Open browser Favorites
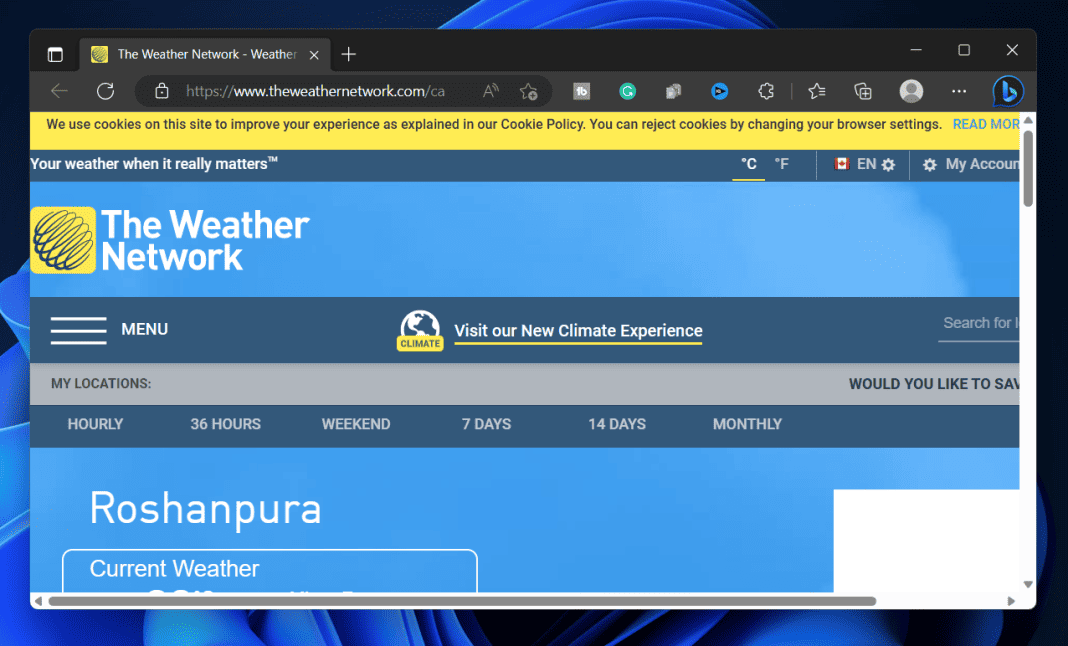1068x646 pixels. tap(816, 91)
